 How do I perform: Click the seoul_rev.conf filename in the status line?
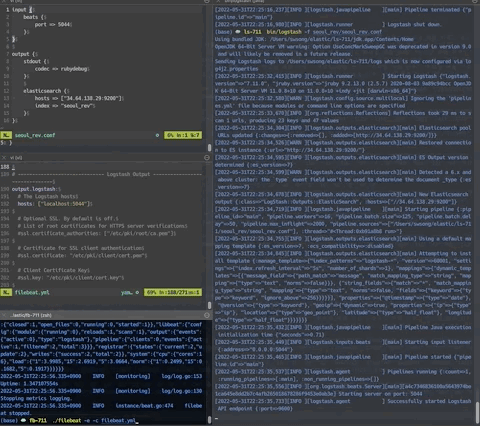[x=35, y=135]
